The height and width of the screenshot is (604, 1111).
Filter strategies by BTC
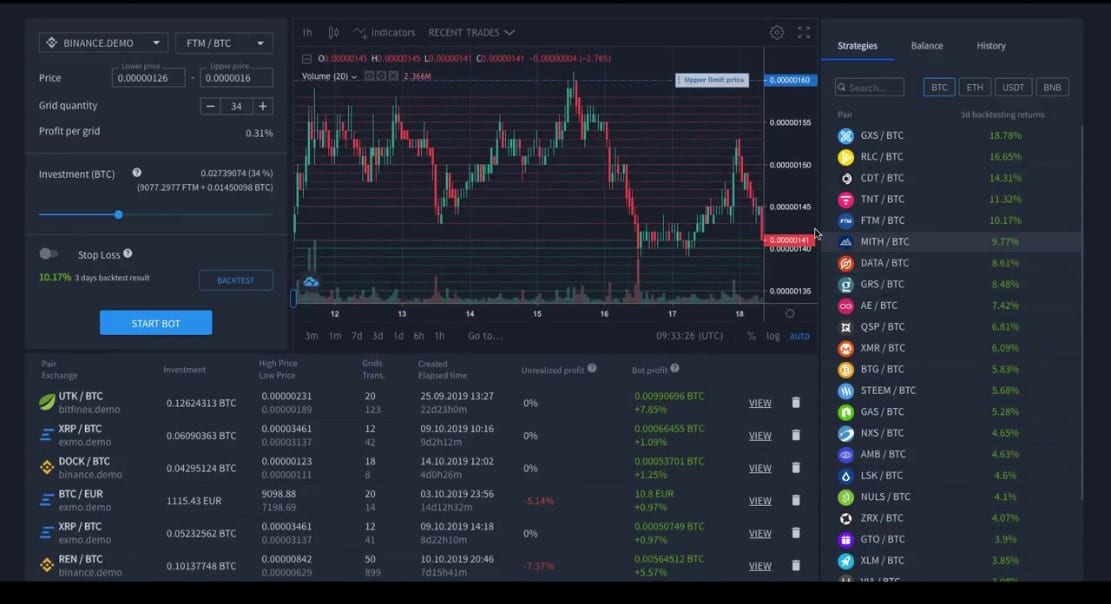(x=939, y=87)
